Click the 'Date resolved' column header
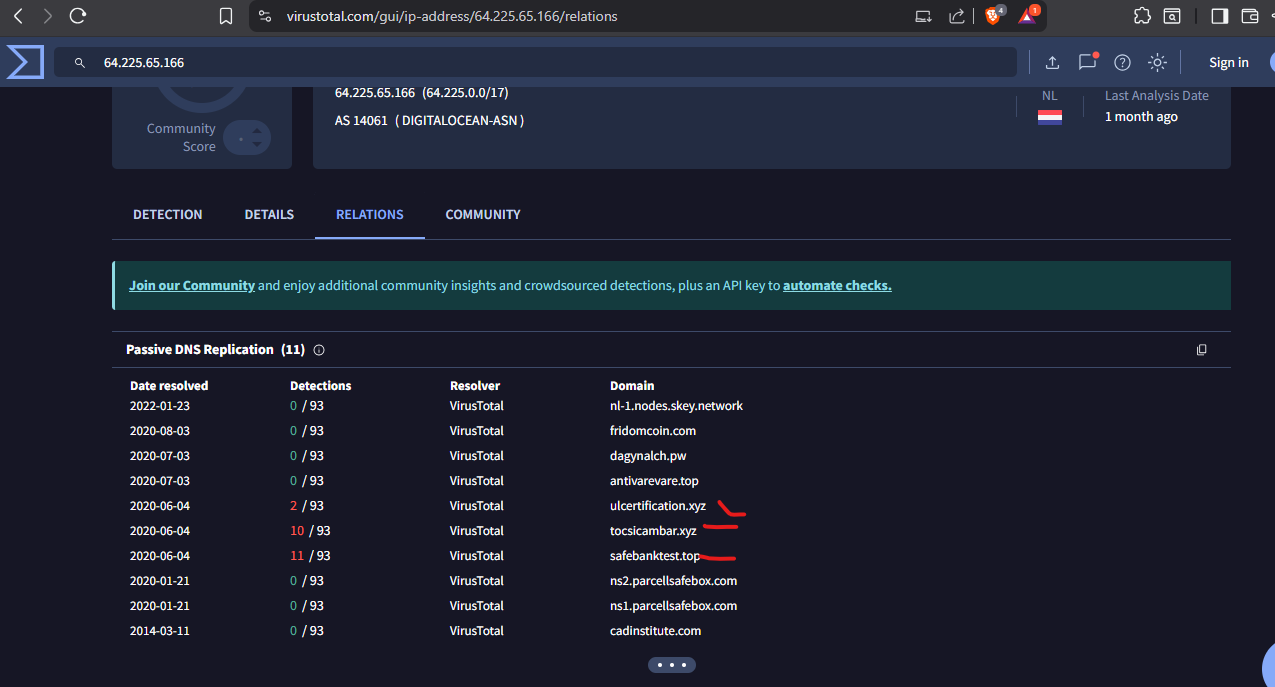1275x687 pixels. click(x=169, y=385)
